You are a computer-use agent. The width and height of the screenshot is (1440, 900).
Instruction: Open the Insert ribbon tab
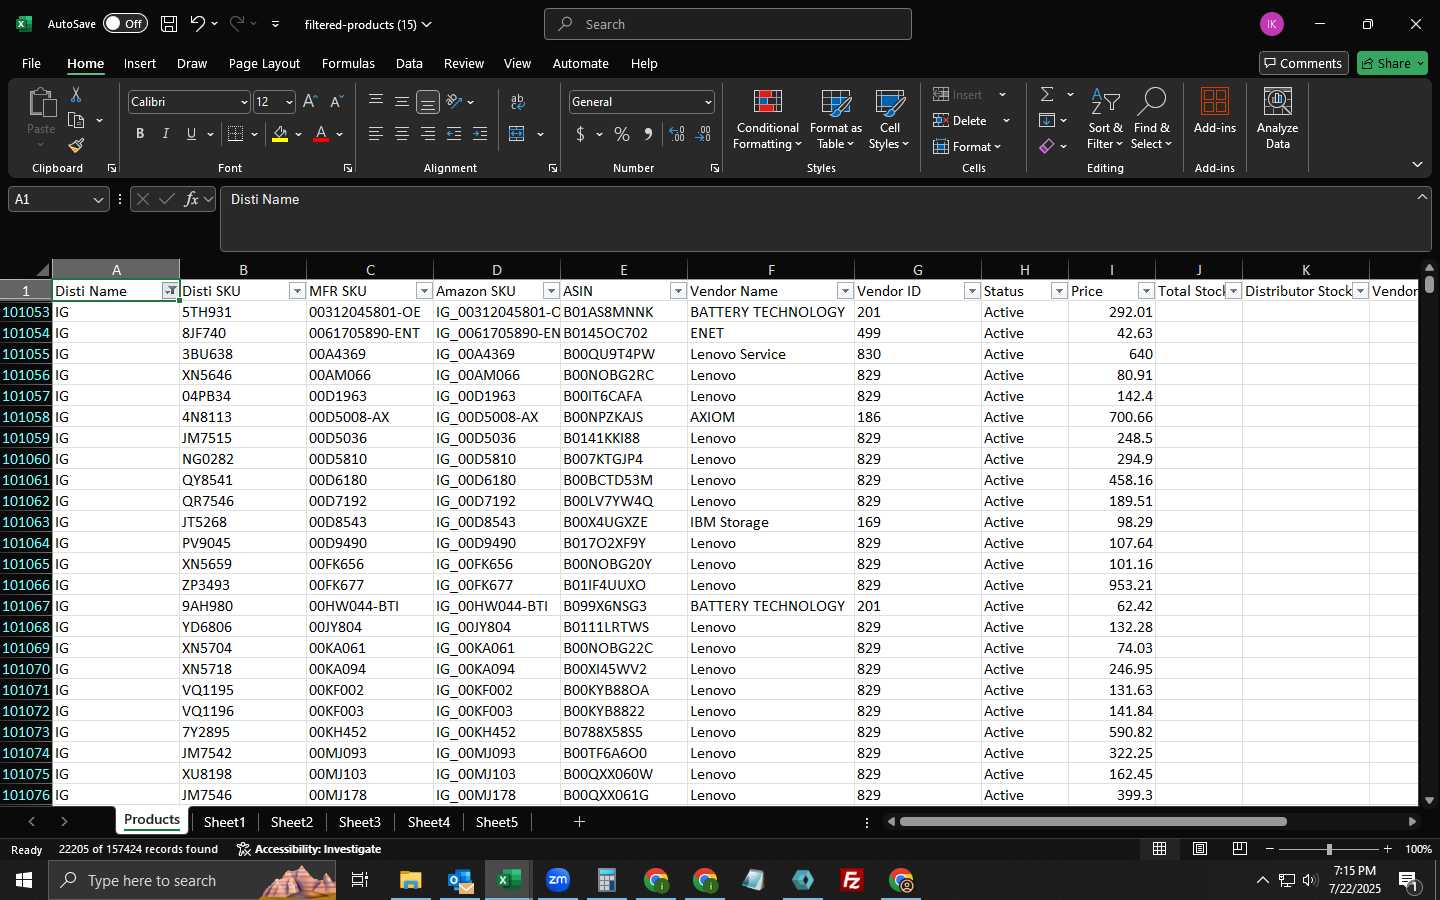click(140, 63)
